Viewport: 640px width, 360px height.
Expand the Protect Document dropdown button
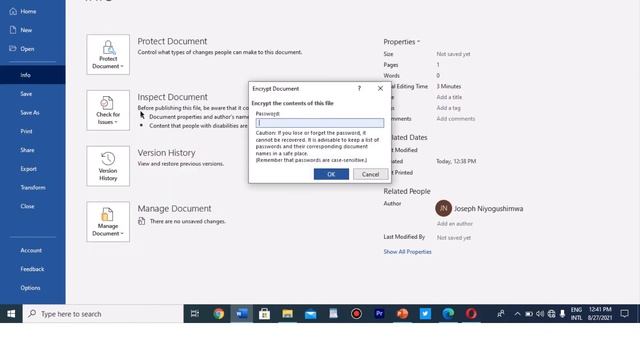(108, 55)
